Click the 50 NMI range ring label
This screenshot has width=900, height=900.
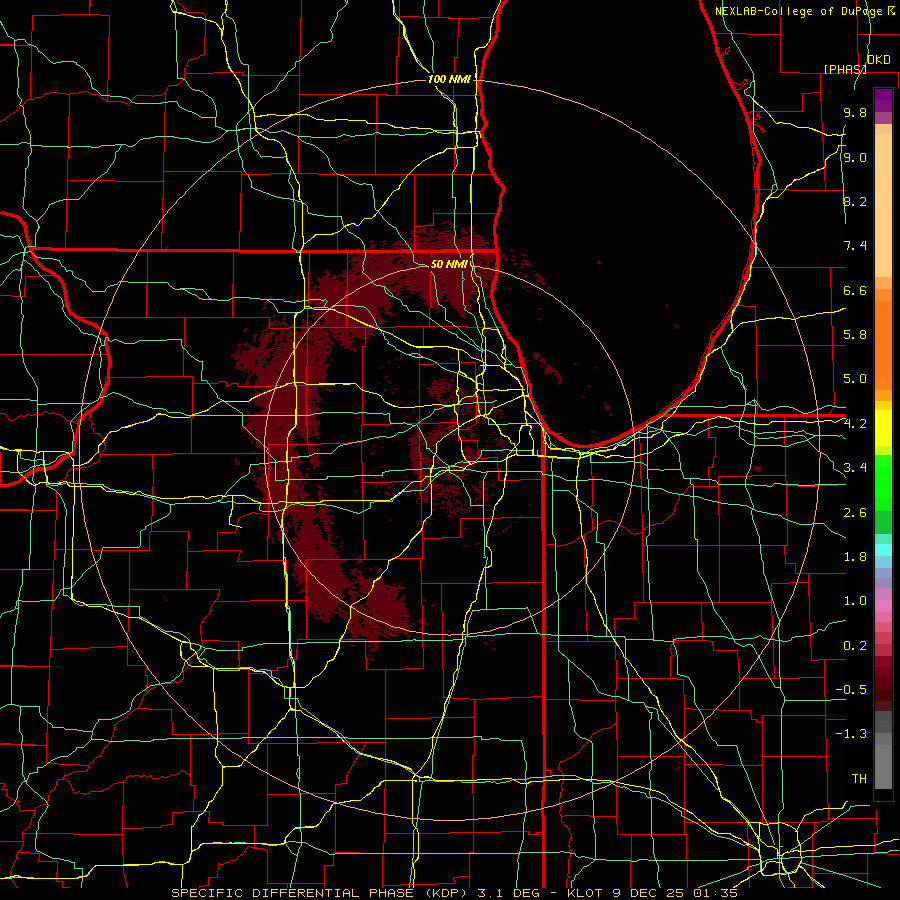[x=449, y=264]
